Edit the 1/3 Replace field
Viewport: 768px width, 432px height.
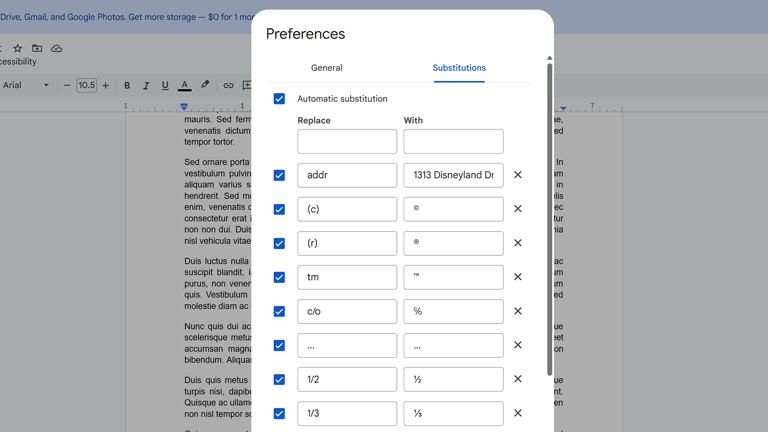(347, 413)
